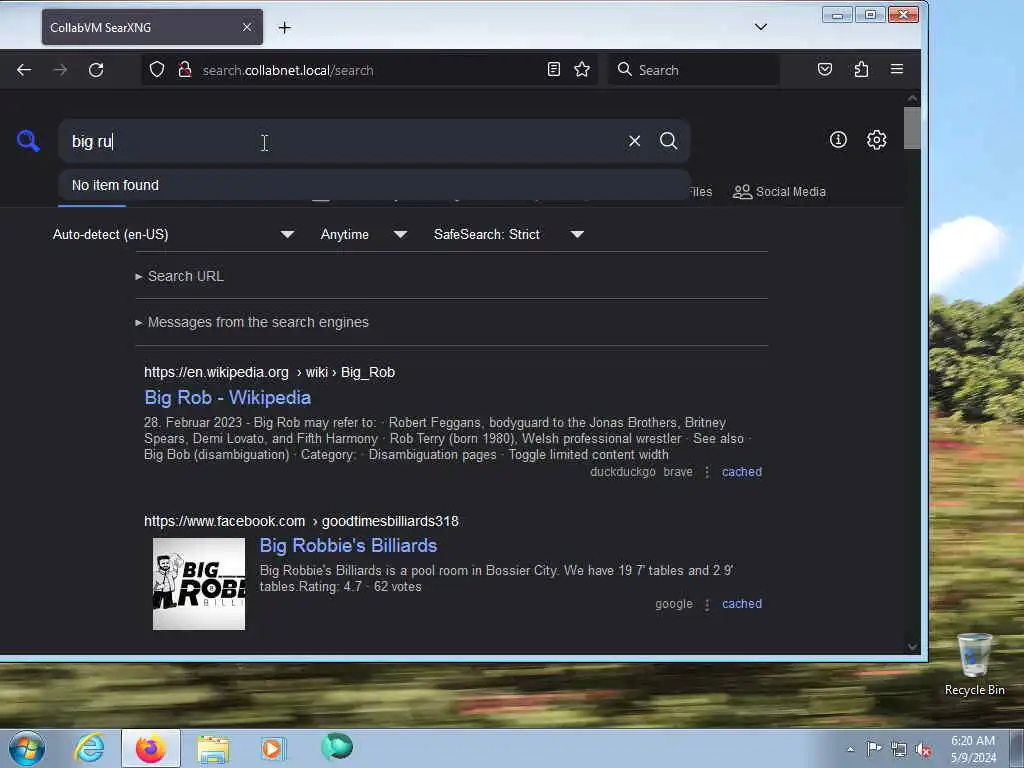Launch Internet Explorer from taskbar

tap(89, 748)
